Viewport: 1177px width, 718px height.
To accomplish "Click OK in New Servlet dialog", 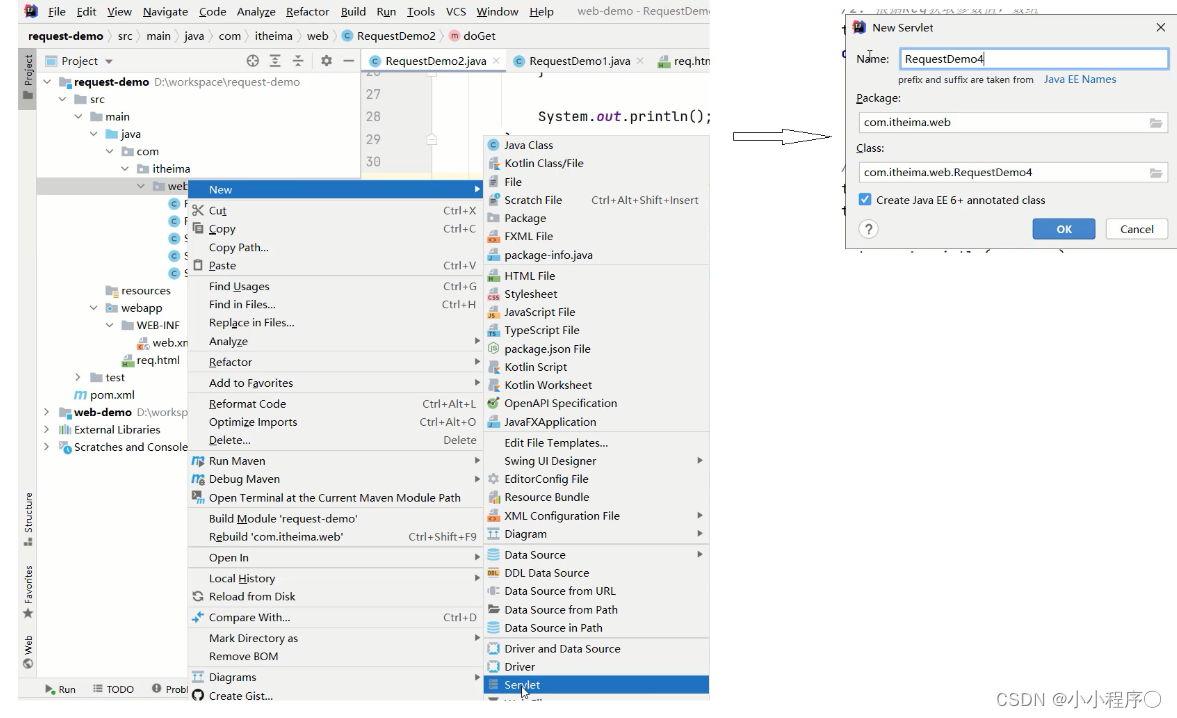I will [1064, 229].
